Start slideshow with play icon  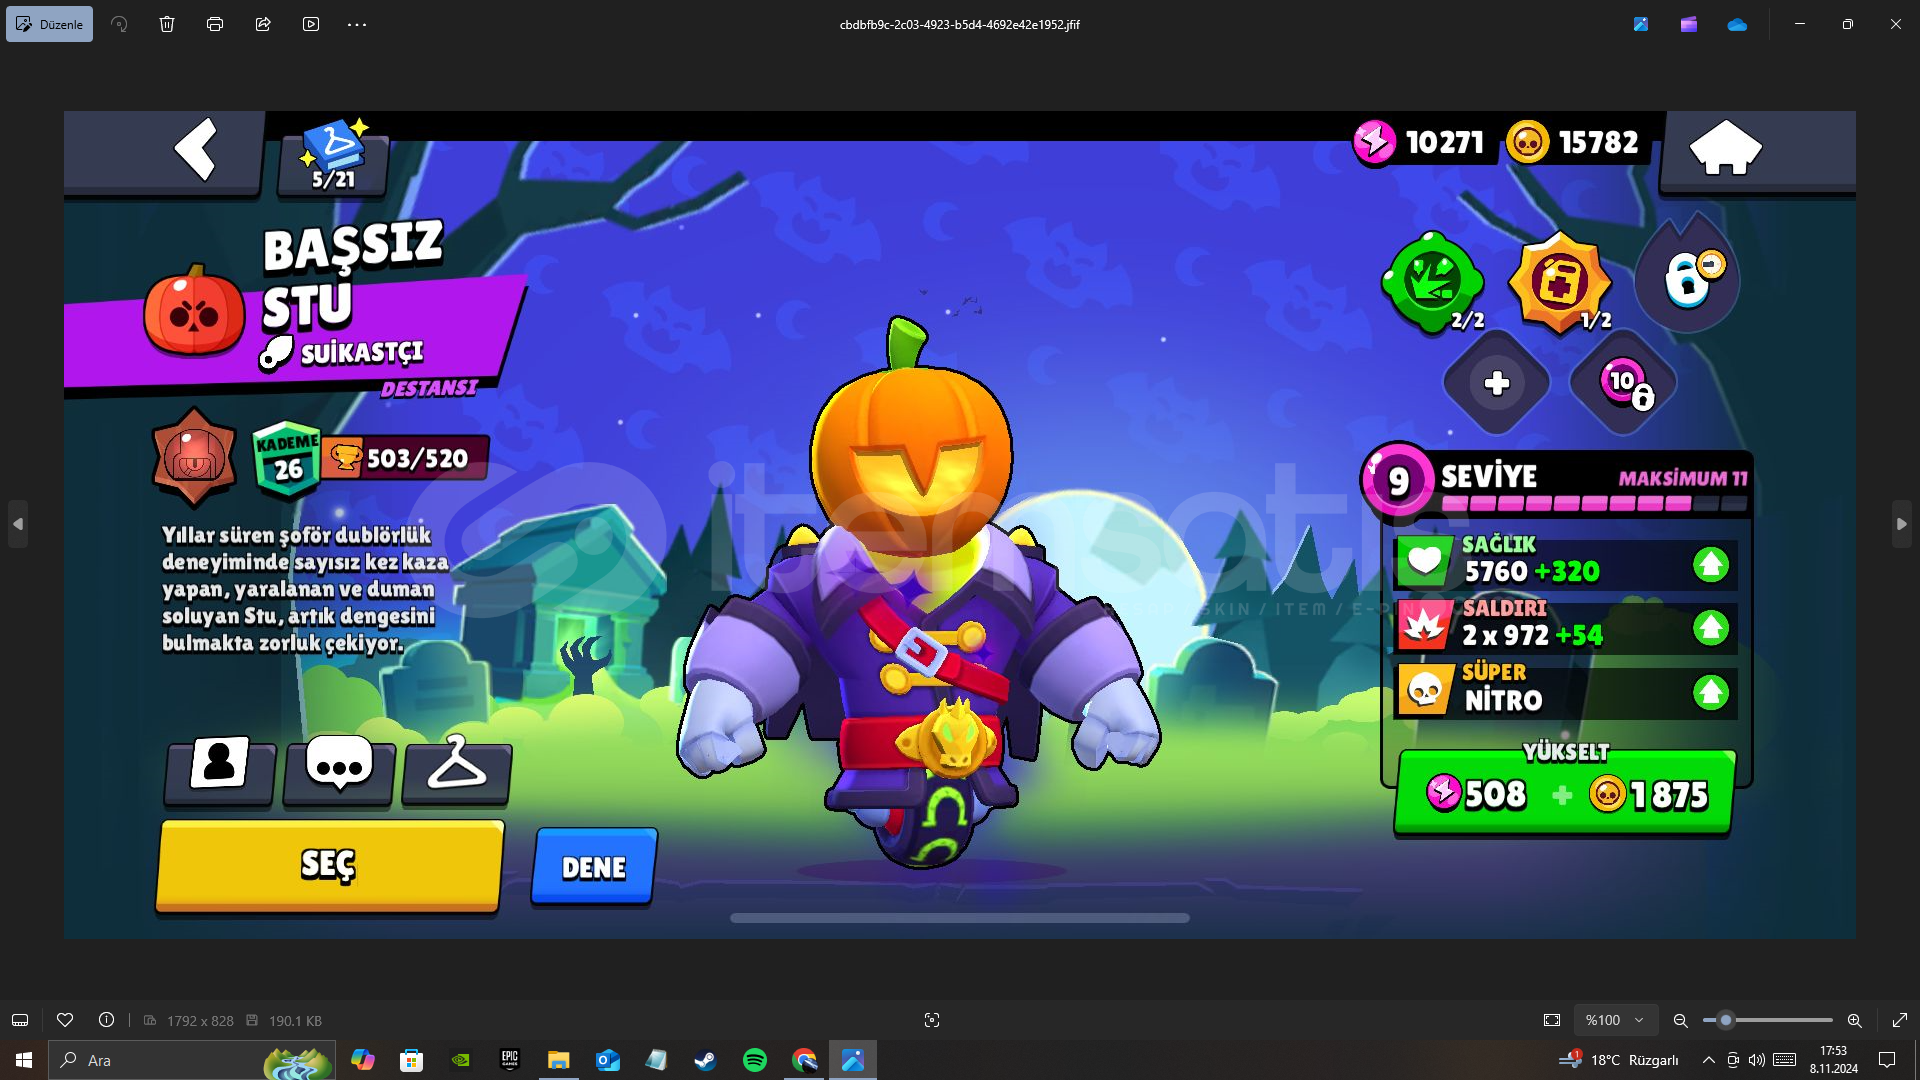coord(311,24)
